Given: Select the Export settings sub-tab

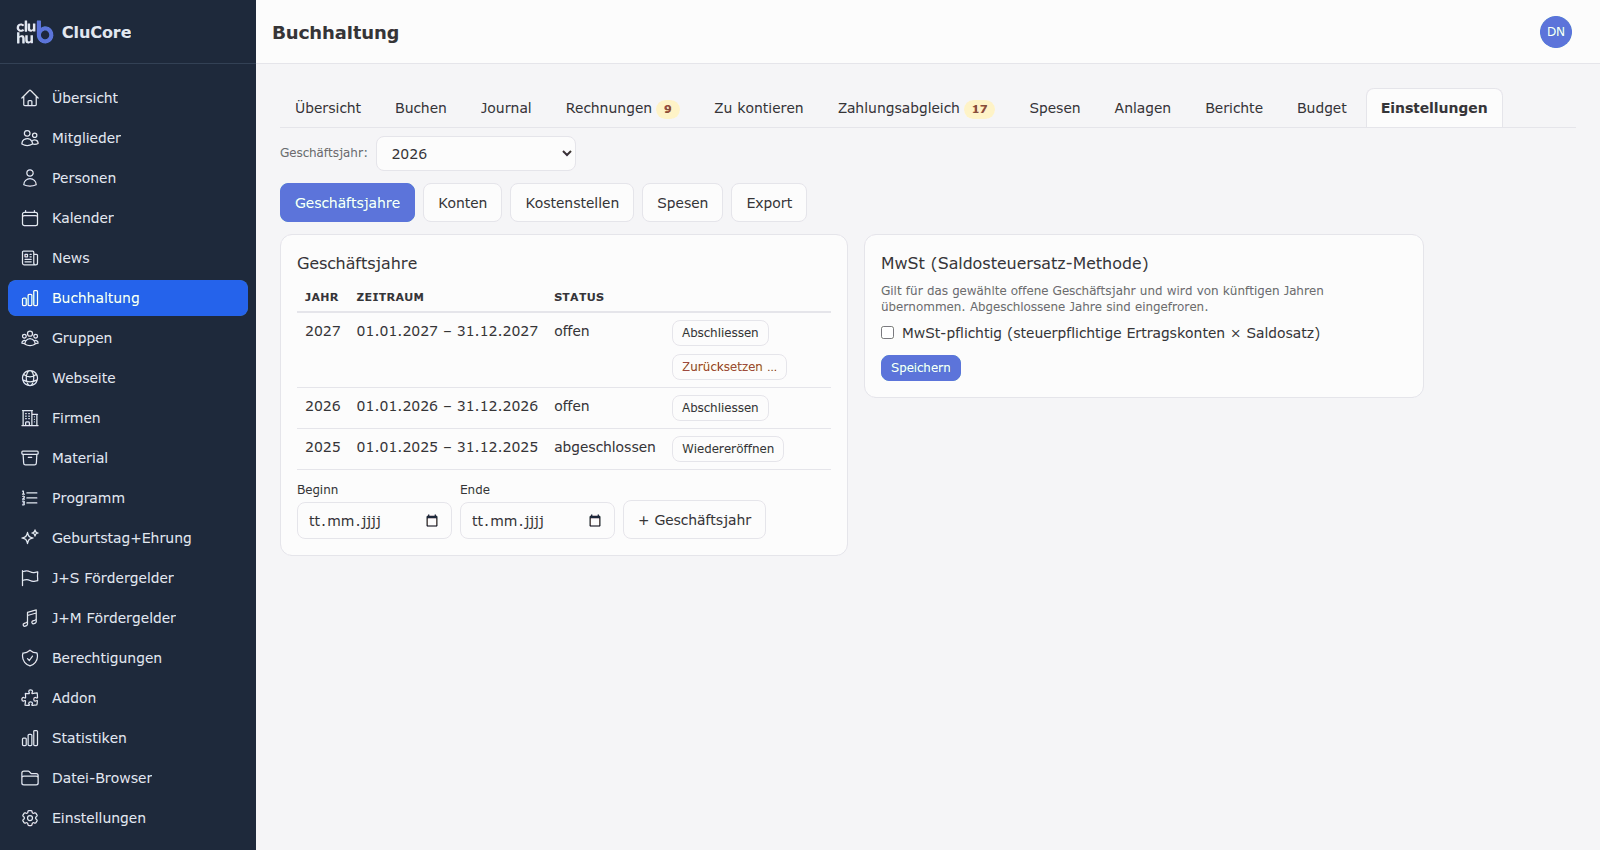Looking at the screenshot, I should [x=769, y=203].
